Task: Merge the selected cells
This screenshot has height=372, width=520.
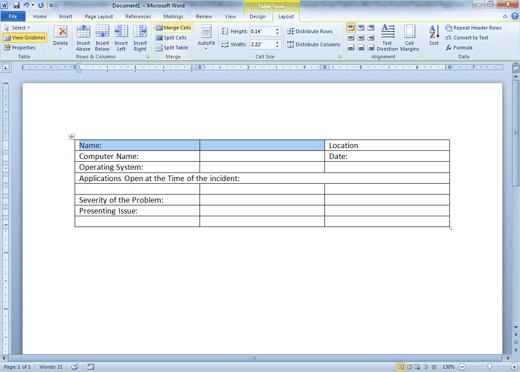Action: click(x=173, y=28)
